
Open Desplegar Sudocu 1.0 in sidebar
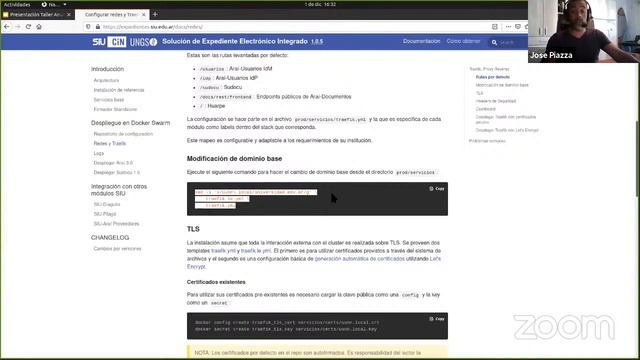click(117, 172)
